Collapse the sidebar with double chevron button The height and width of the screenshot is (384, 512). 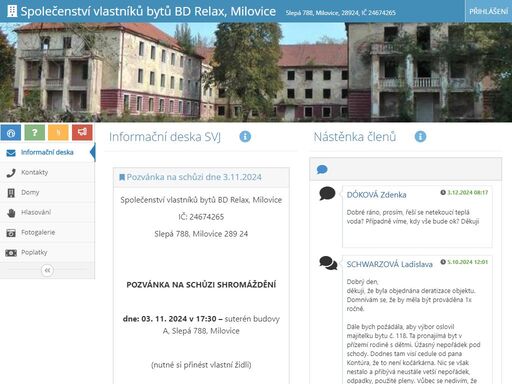tap(47, 270)
